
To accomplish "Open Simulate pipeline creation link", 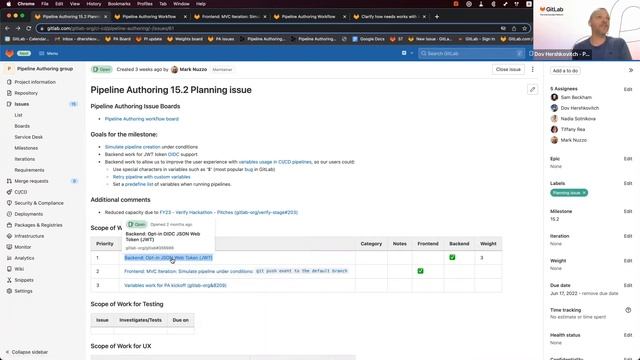I will 133,147.
